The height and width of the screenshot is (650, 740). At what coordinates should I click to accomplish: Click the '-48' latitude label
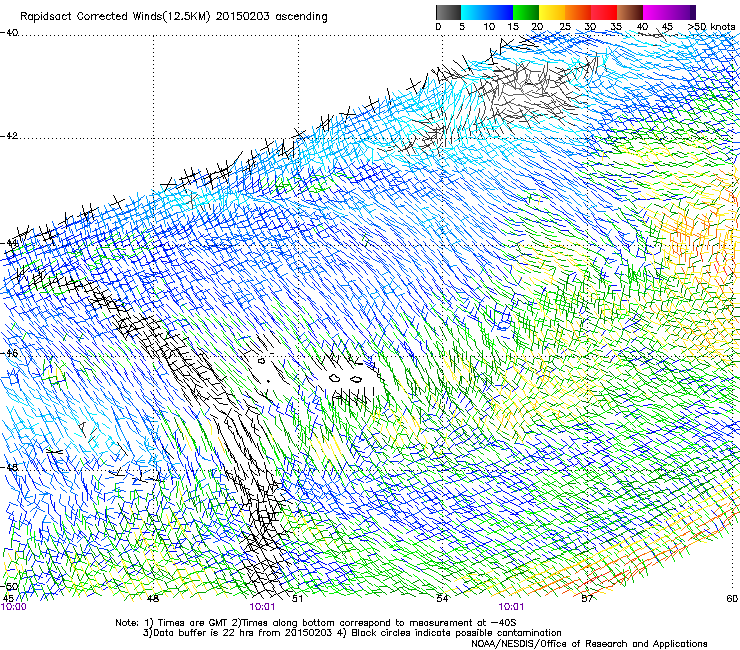coord(9,467)
